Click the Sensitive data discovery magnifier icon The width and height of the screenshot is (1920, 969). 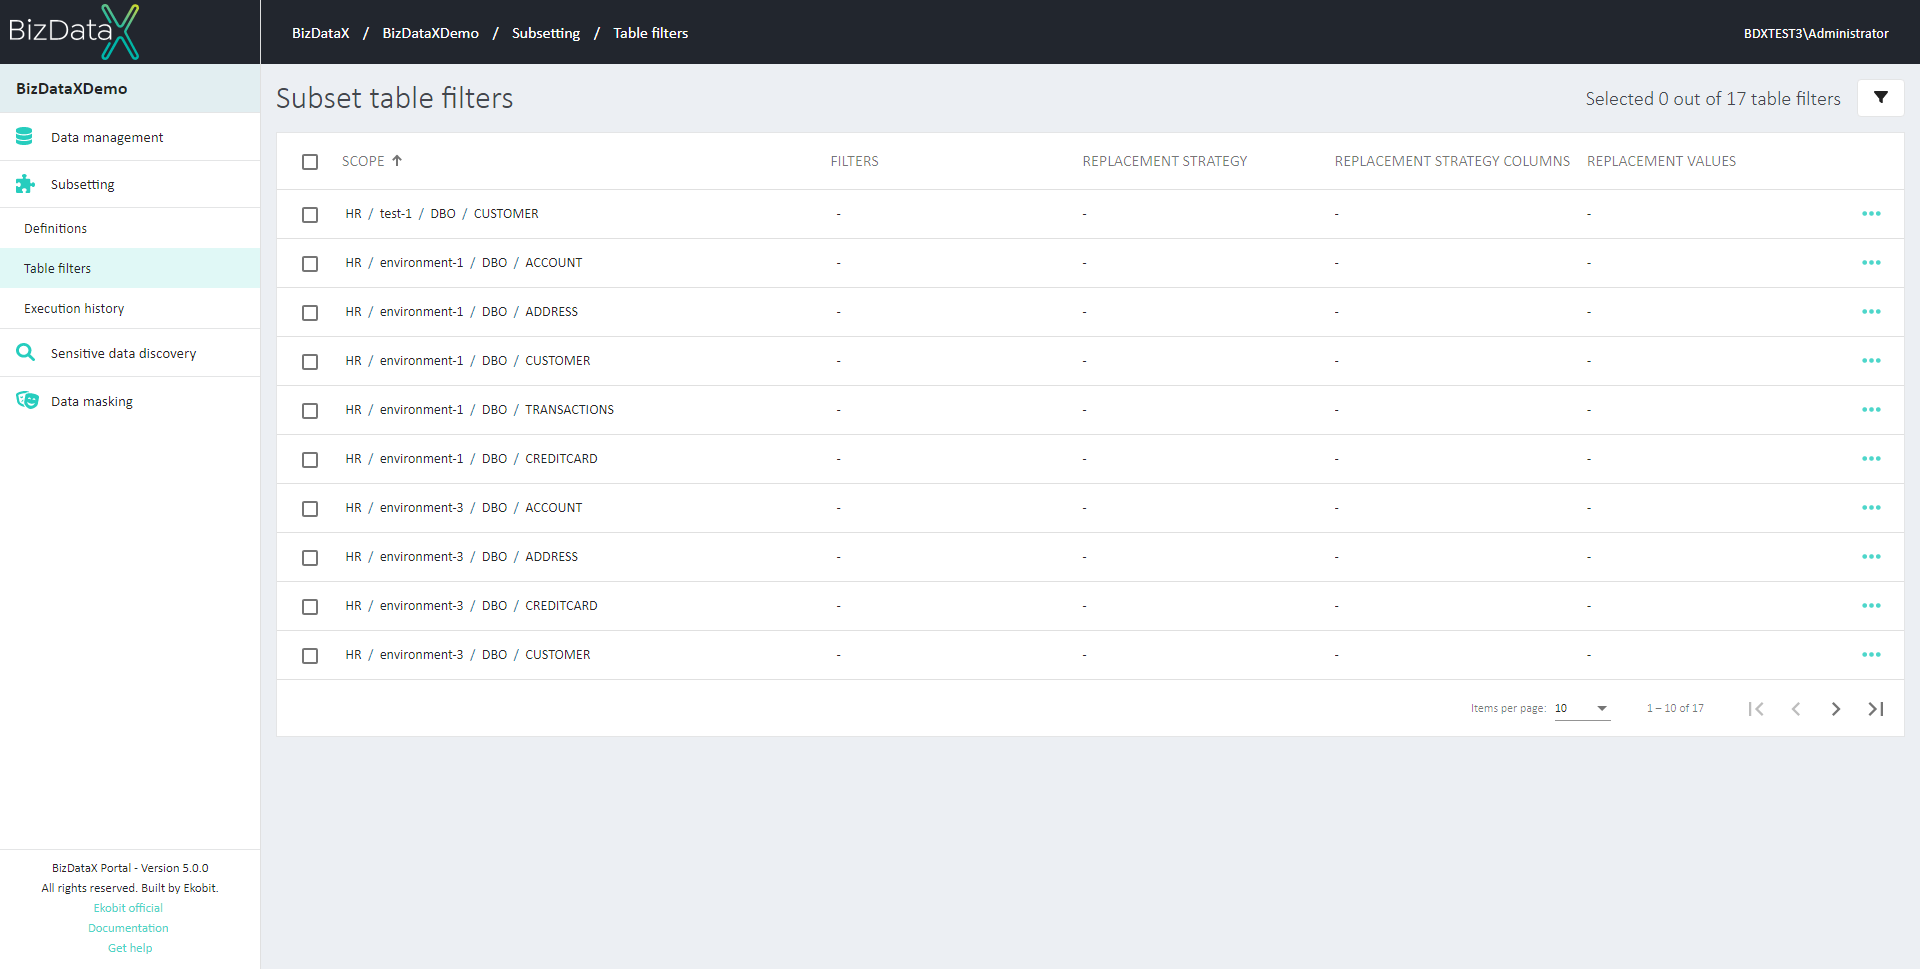pos(25,353)
